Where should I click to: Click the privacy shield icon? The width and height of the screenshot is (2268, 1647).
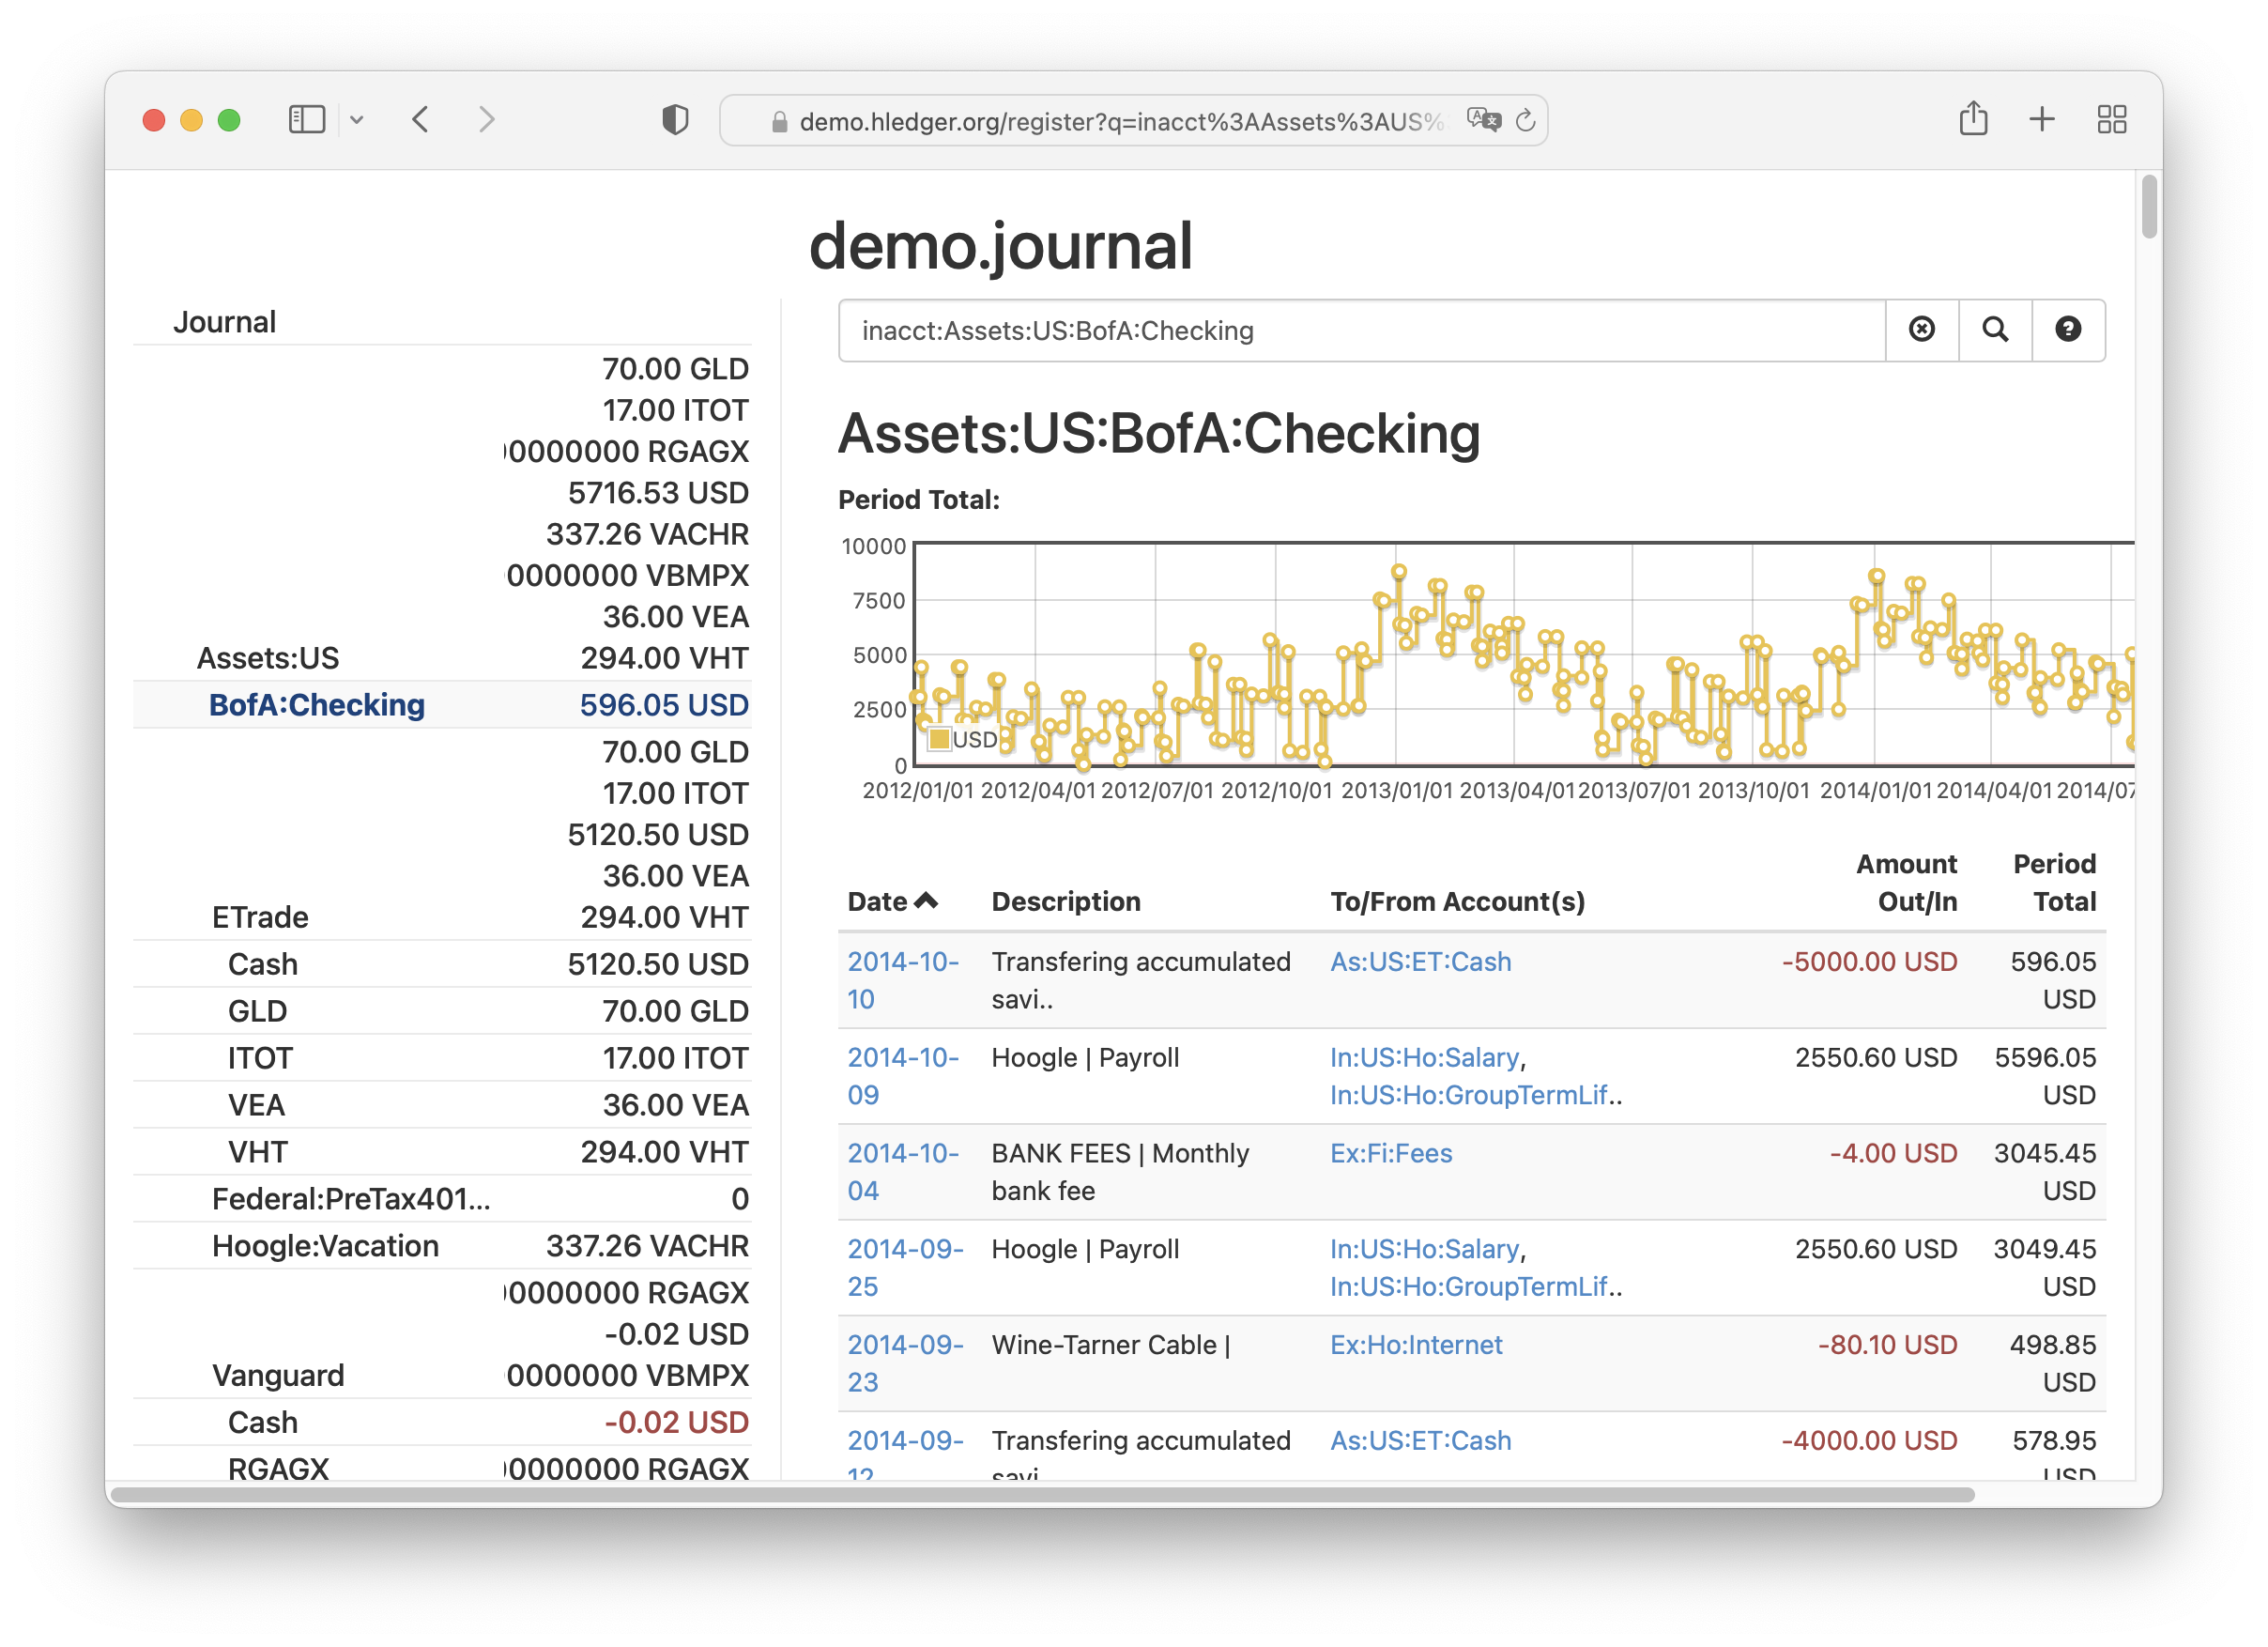pyautogui.click(x=675, y=120)
